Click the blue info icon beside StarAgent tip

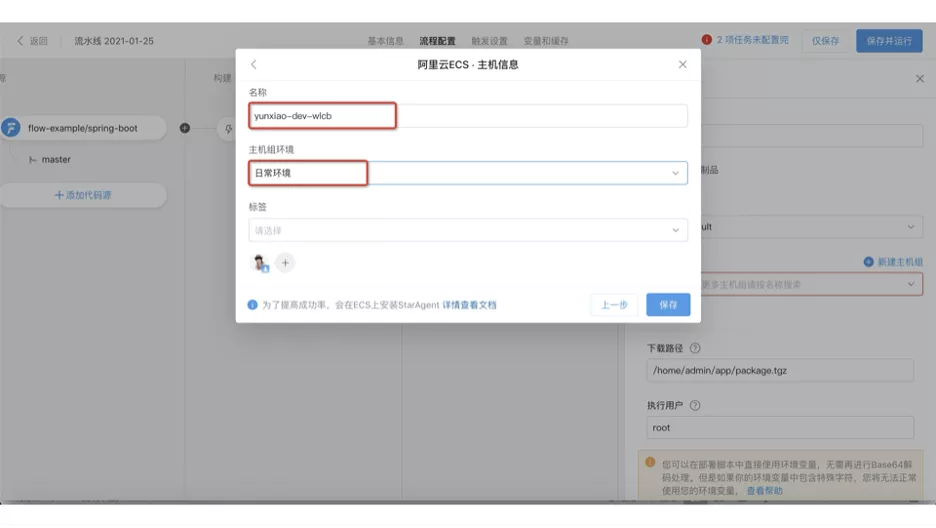[x=253, y=305]
